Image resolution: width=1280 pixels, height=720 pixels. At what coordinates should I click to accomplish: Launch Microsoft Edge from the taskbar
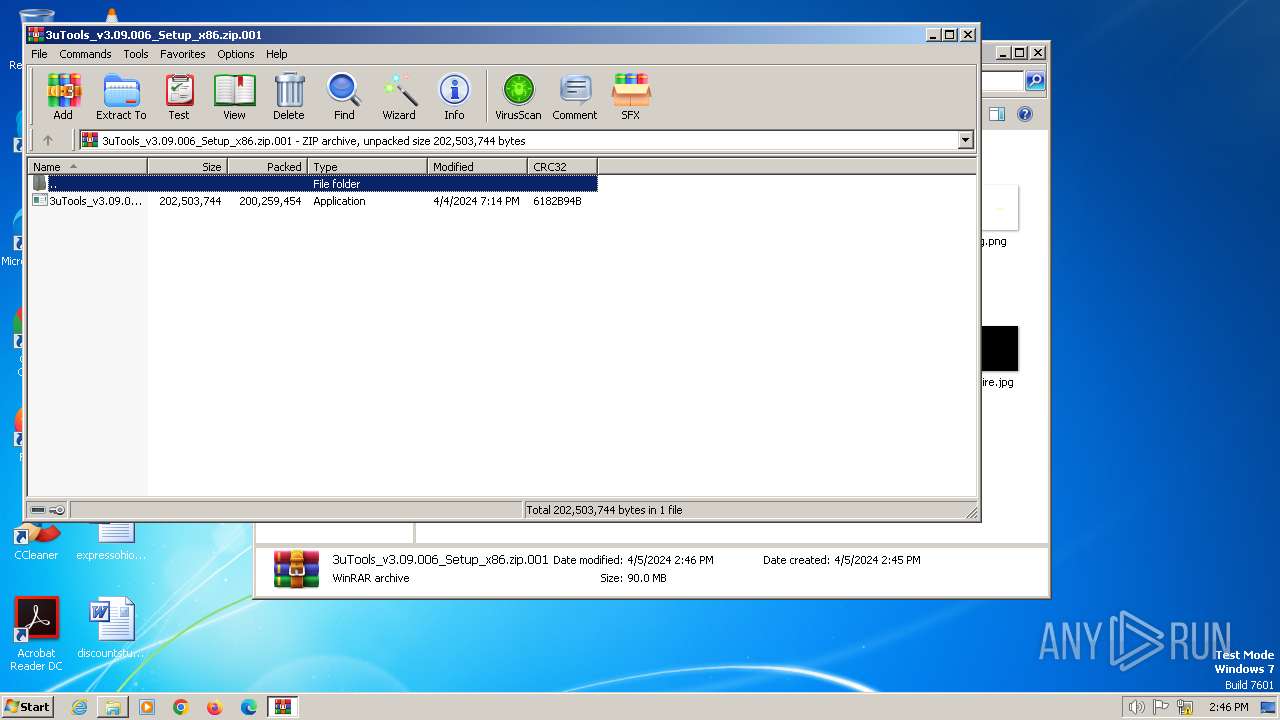coord(249,707)
